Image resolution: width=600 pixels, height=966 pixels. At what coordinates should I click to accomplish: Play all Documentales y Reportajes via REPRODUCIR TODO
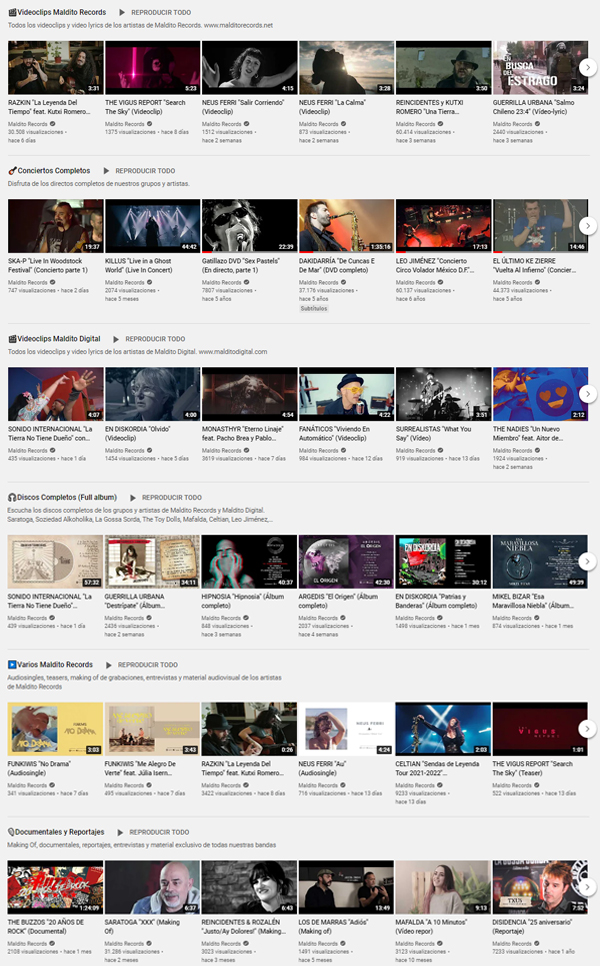(159, 832)
